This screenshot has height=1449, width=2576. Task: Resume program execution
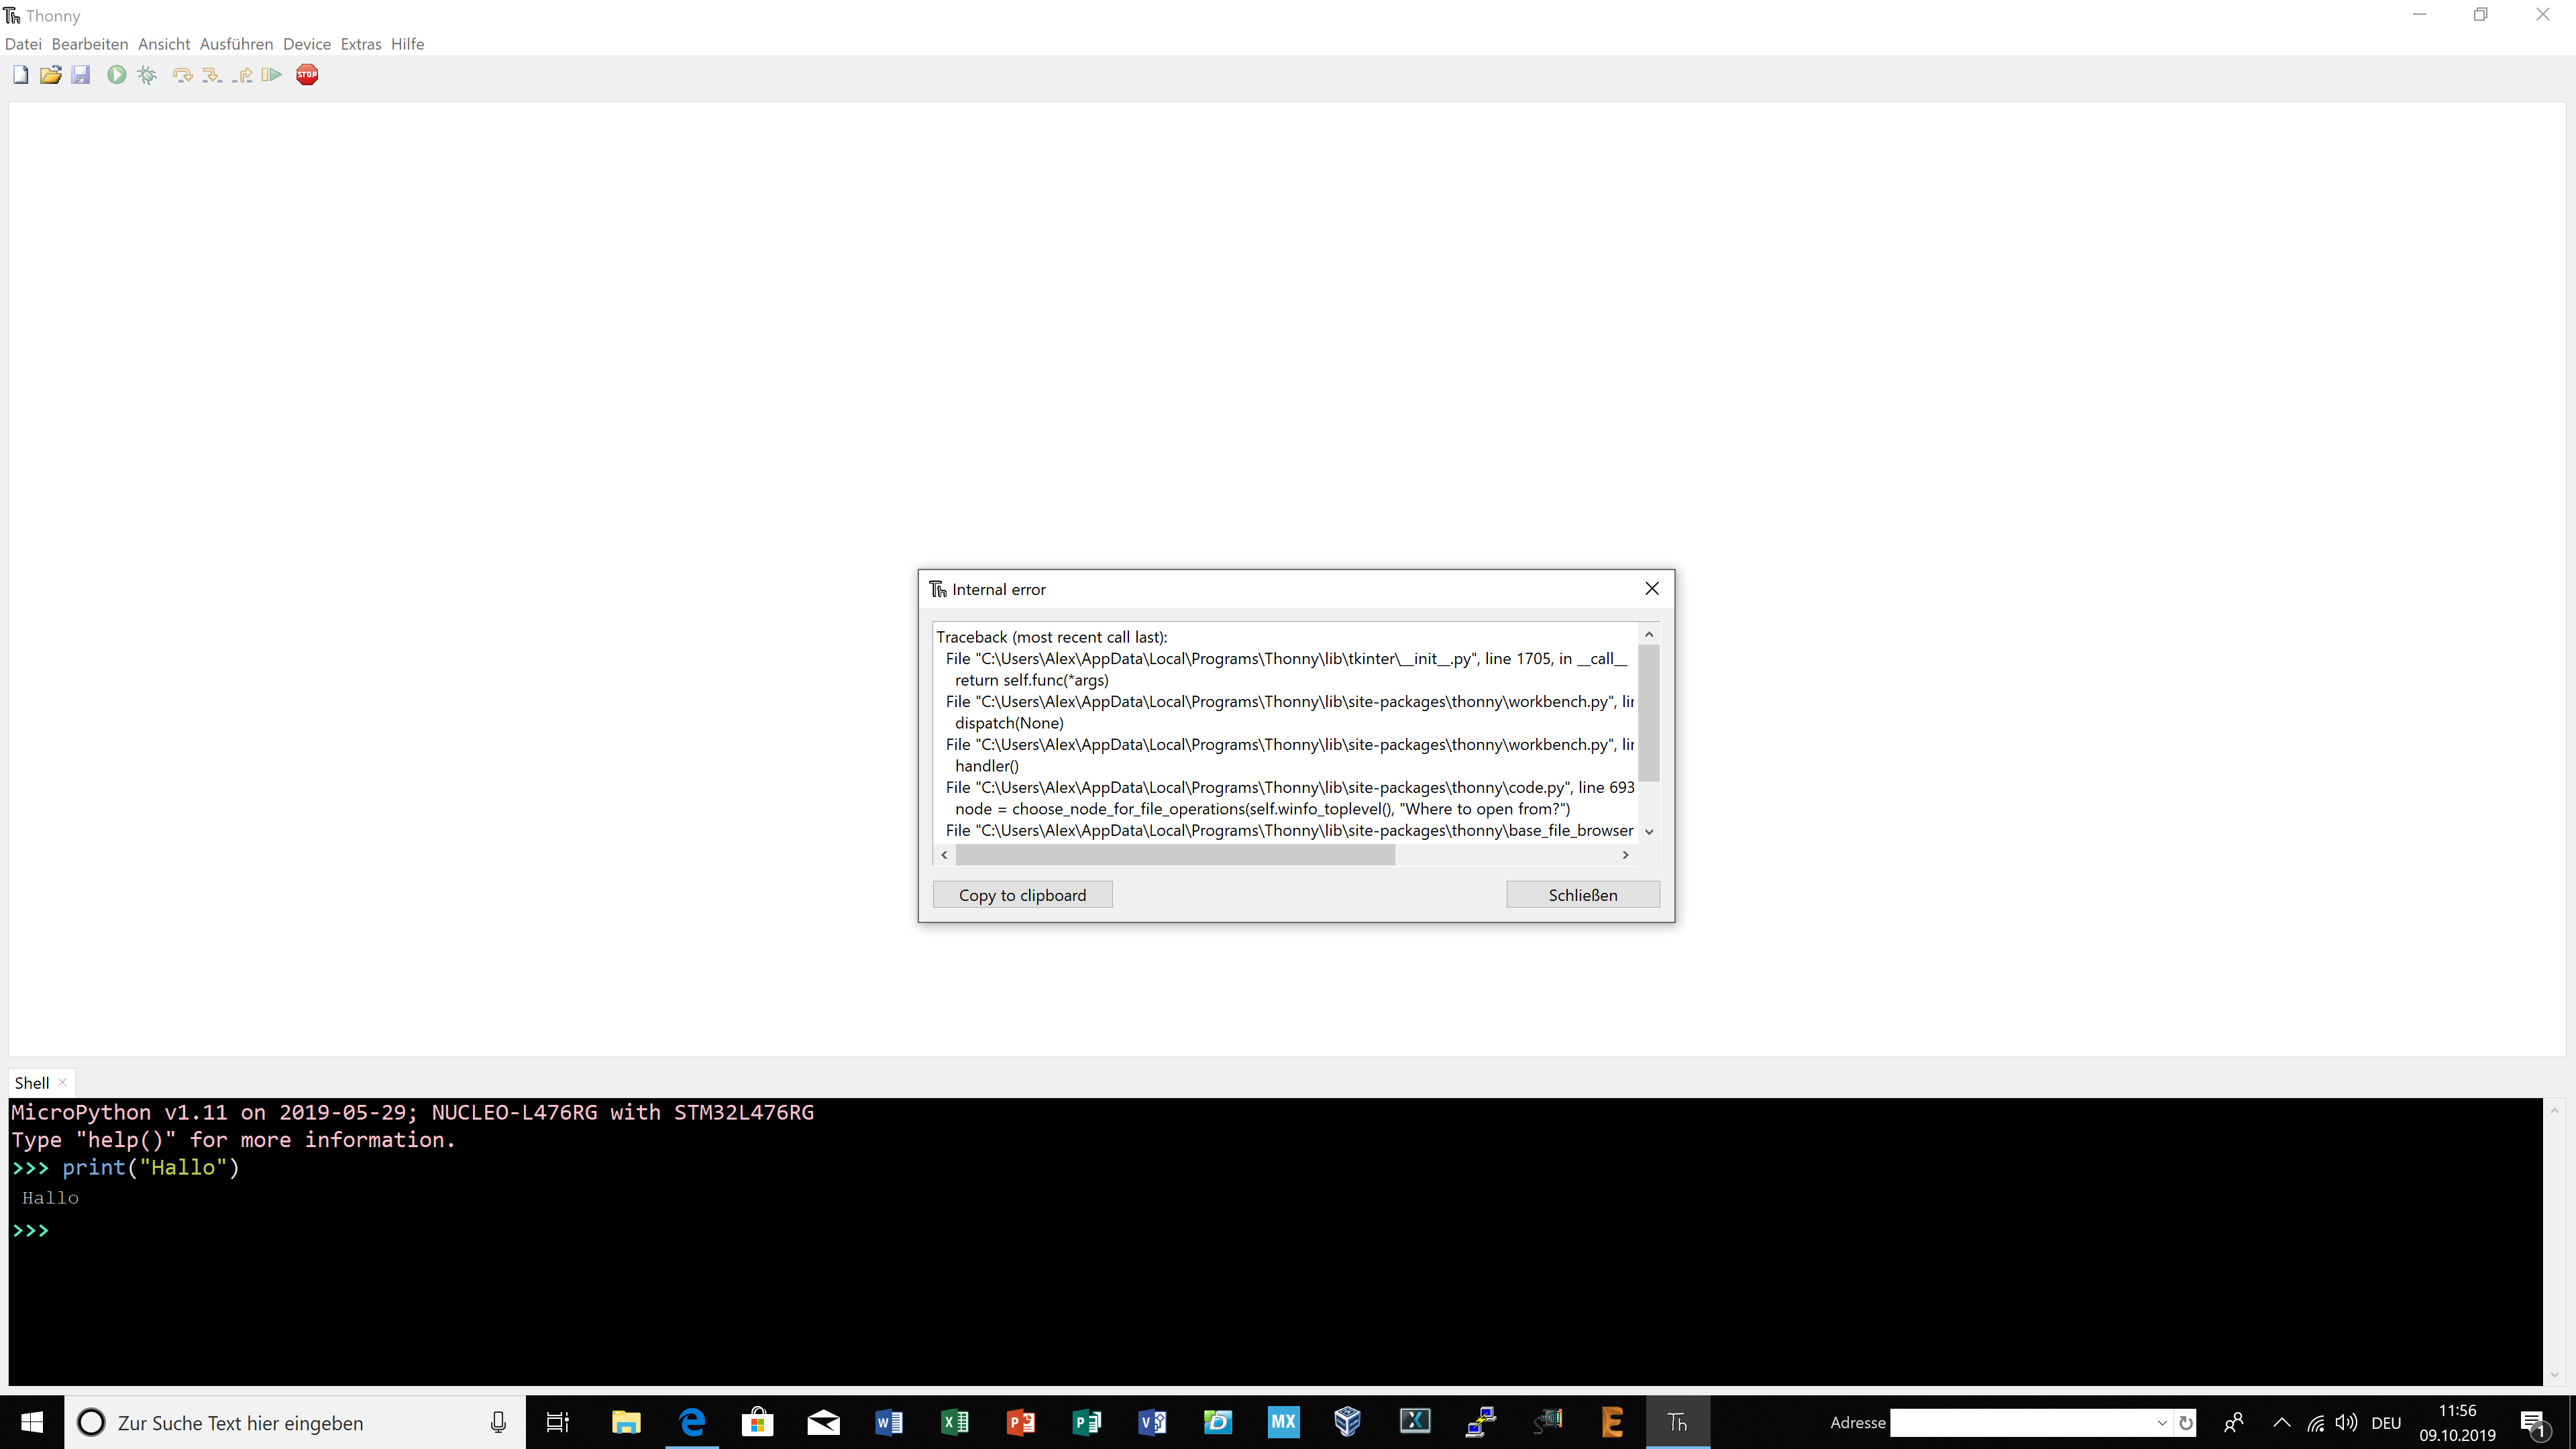coord(271,74)
